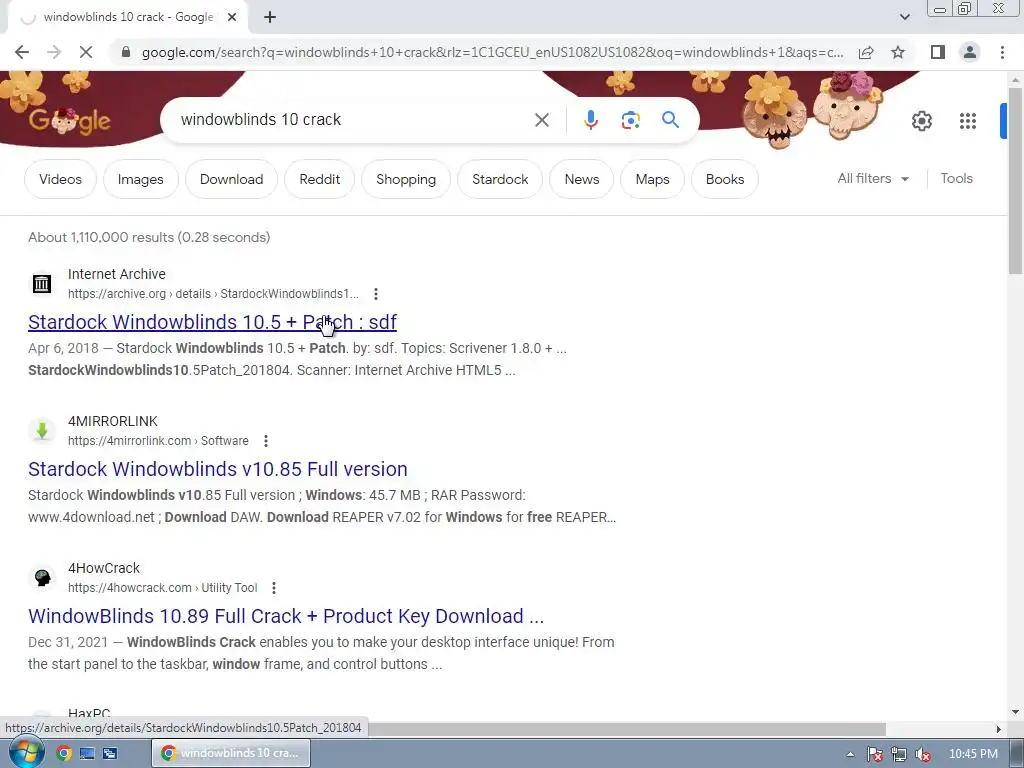Open the muted volume tray icon
Screen dimensions: 1024x768
pyautogui.click(x=922, y=754)
